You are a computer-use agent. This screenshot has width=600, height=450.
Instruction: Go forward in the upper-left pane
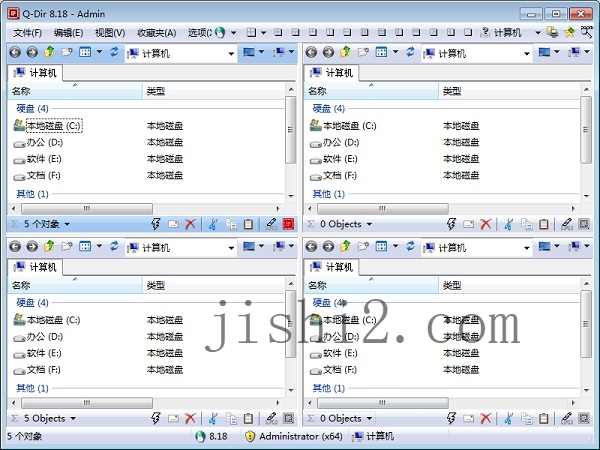[x=32, y=52]
